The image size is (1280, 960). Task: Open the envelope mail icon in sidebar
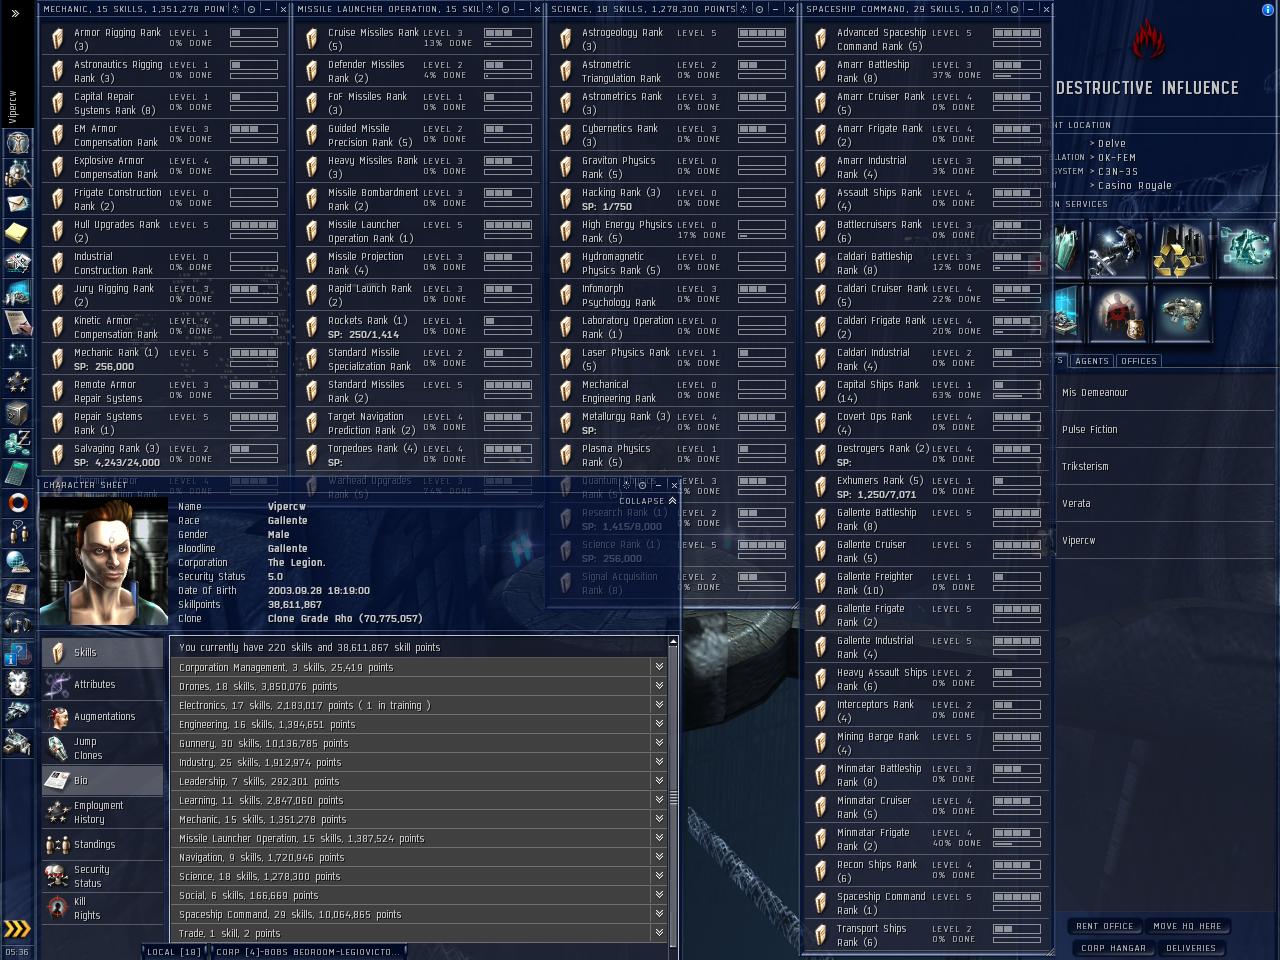pos(18,203)
